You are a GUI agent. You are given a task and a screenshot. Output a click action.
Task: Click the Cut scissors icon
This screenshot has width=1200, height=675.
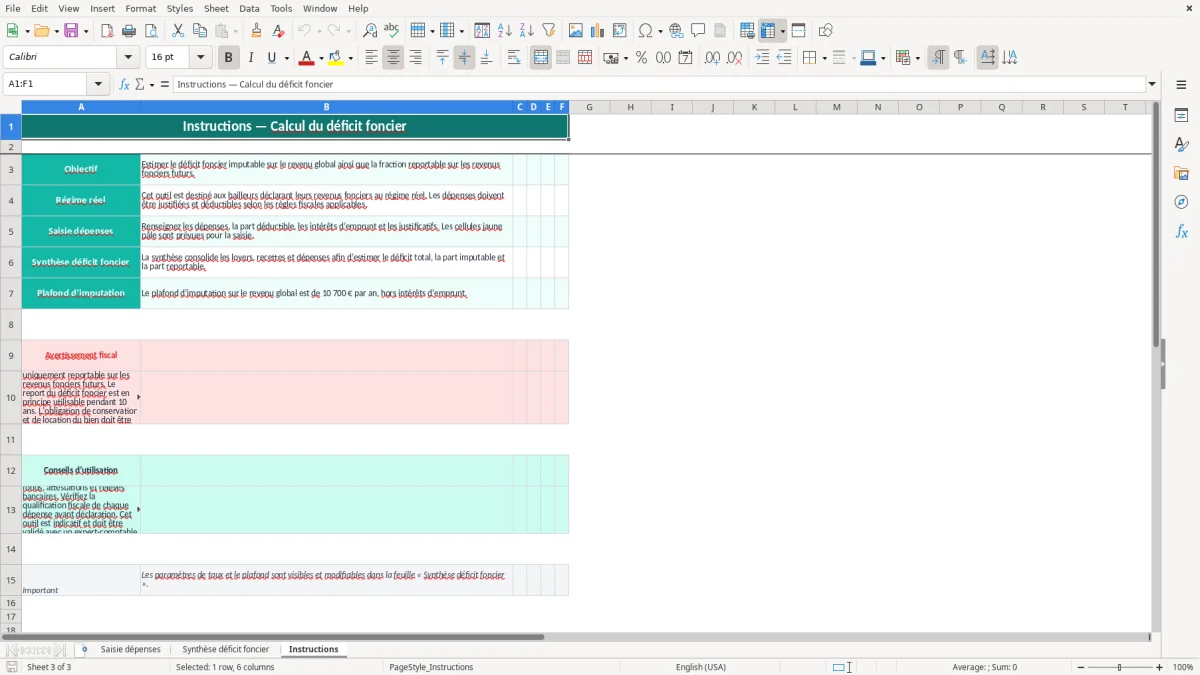pos(178,31)
